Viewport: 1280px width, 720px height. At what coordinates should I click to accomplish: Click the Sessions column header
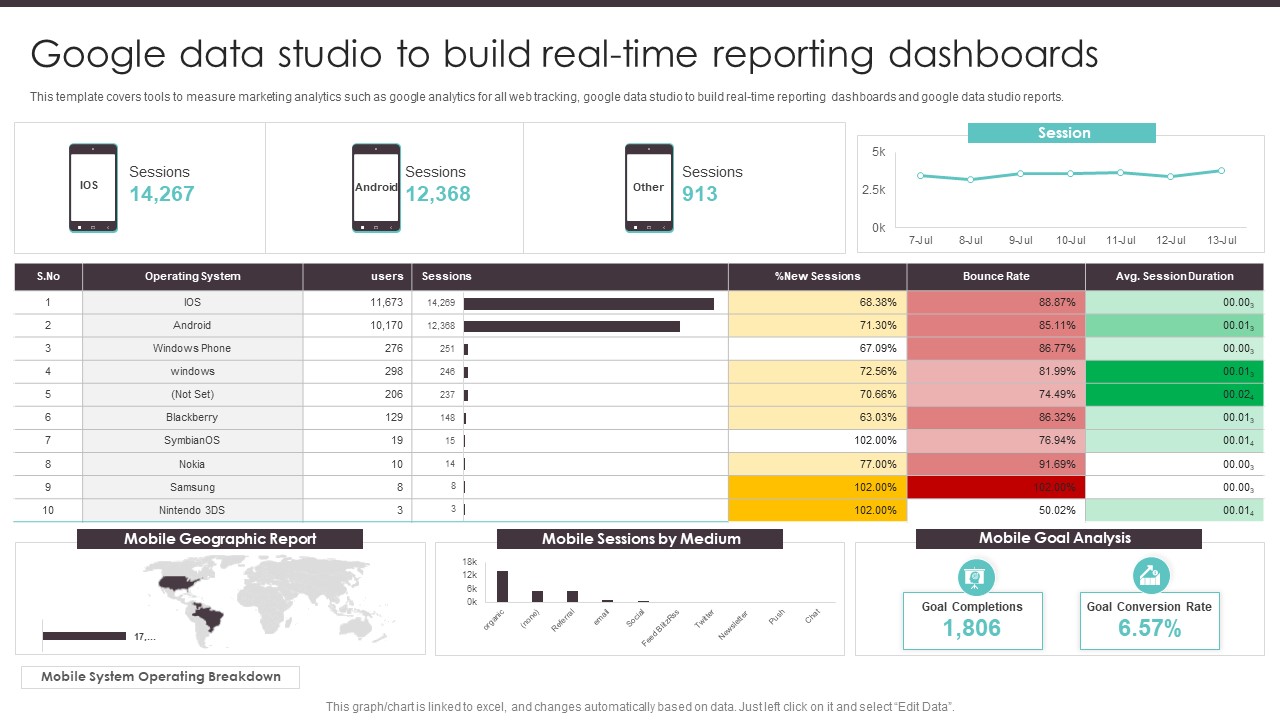(x=570, y=277)
